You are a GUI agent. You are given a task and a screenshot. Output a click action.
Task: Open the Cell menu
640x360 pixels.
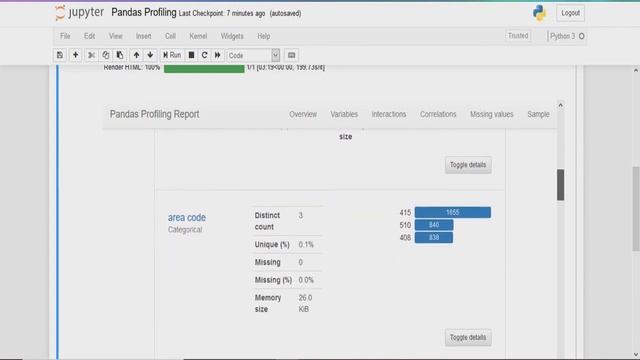[170, 36]
